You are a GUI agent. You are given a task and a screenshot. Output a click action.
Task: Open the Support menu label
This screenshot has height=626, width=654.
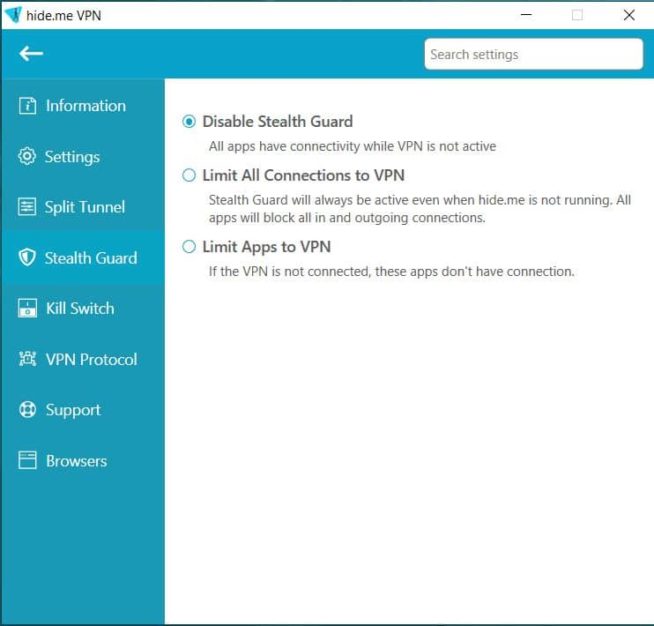tap(73, 410)
